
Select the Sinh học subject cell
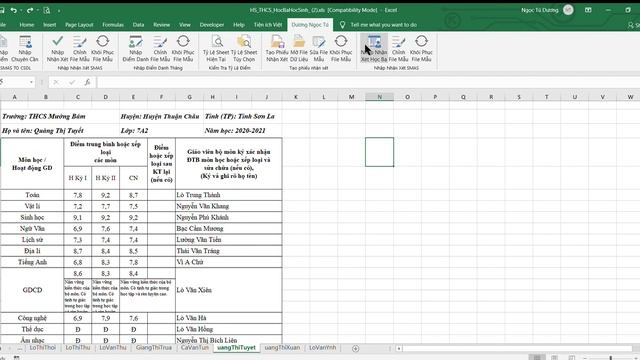click(x=32, y=218)
